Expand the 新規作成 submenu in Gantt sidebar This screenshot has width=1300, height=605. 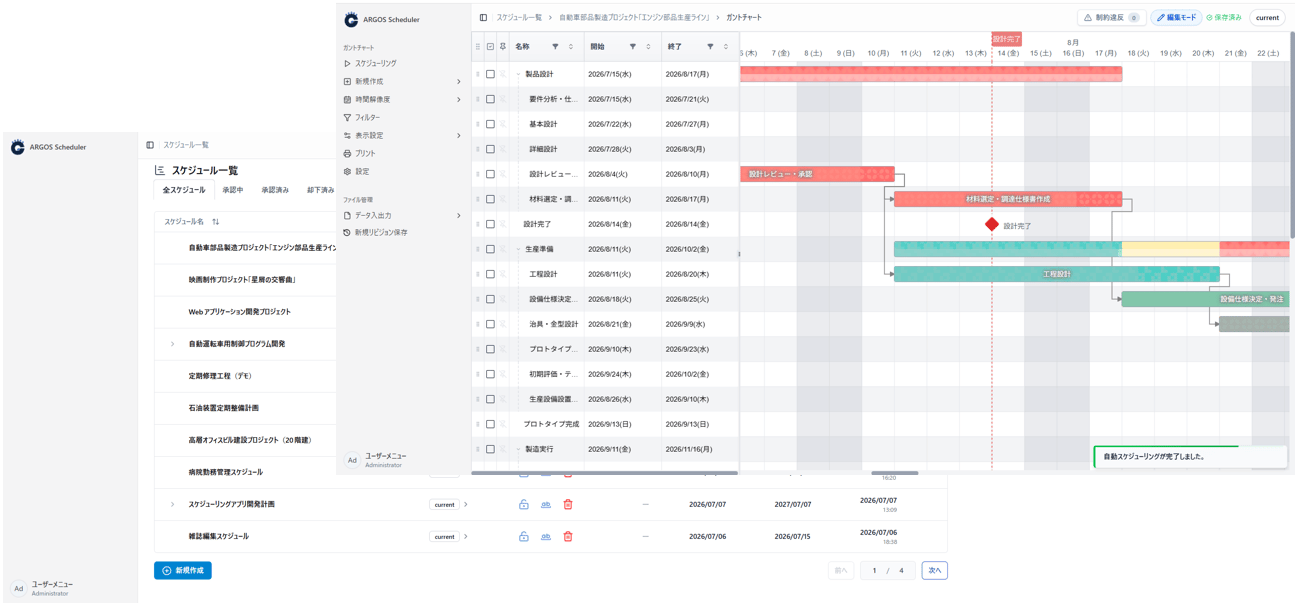pos(459,82)
